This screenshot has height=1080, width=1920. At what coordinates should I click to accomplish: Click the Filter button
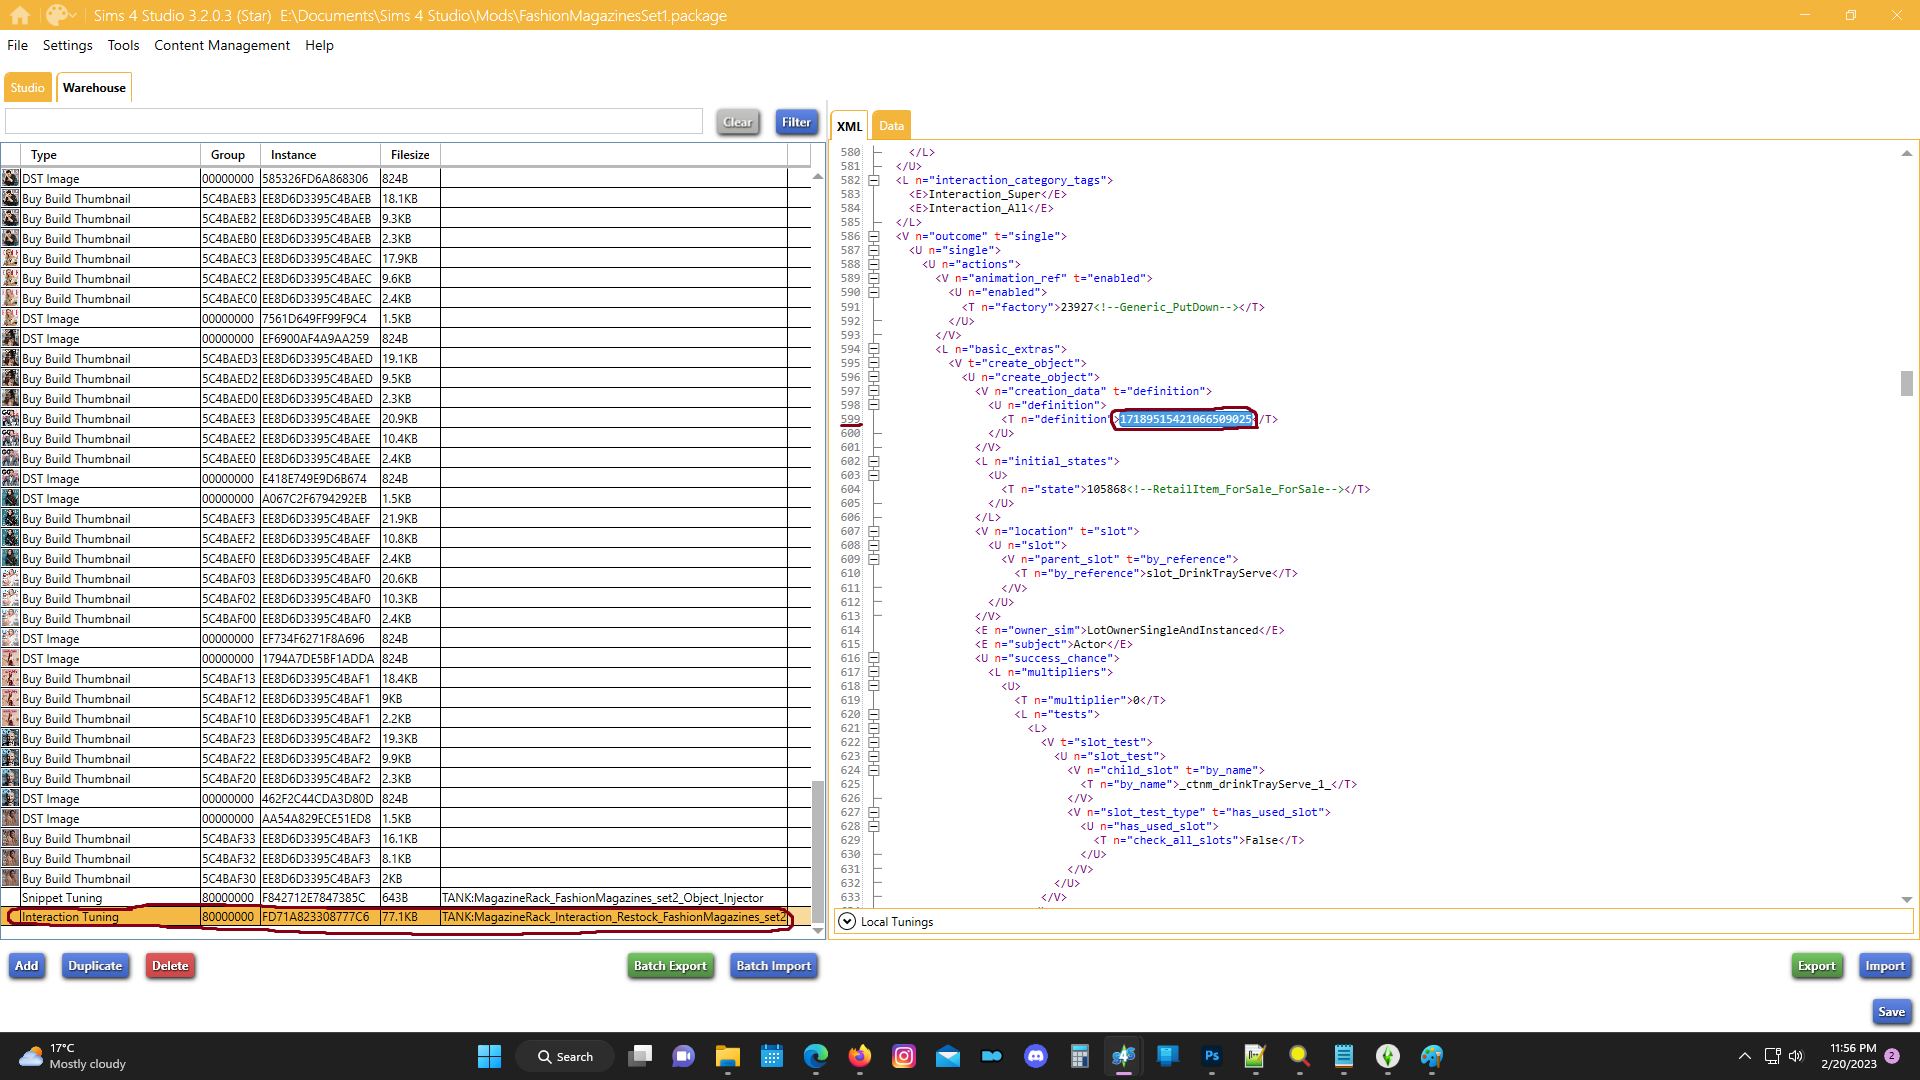point(796,122)
